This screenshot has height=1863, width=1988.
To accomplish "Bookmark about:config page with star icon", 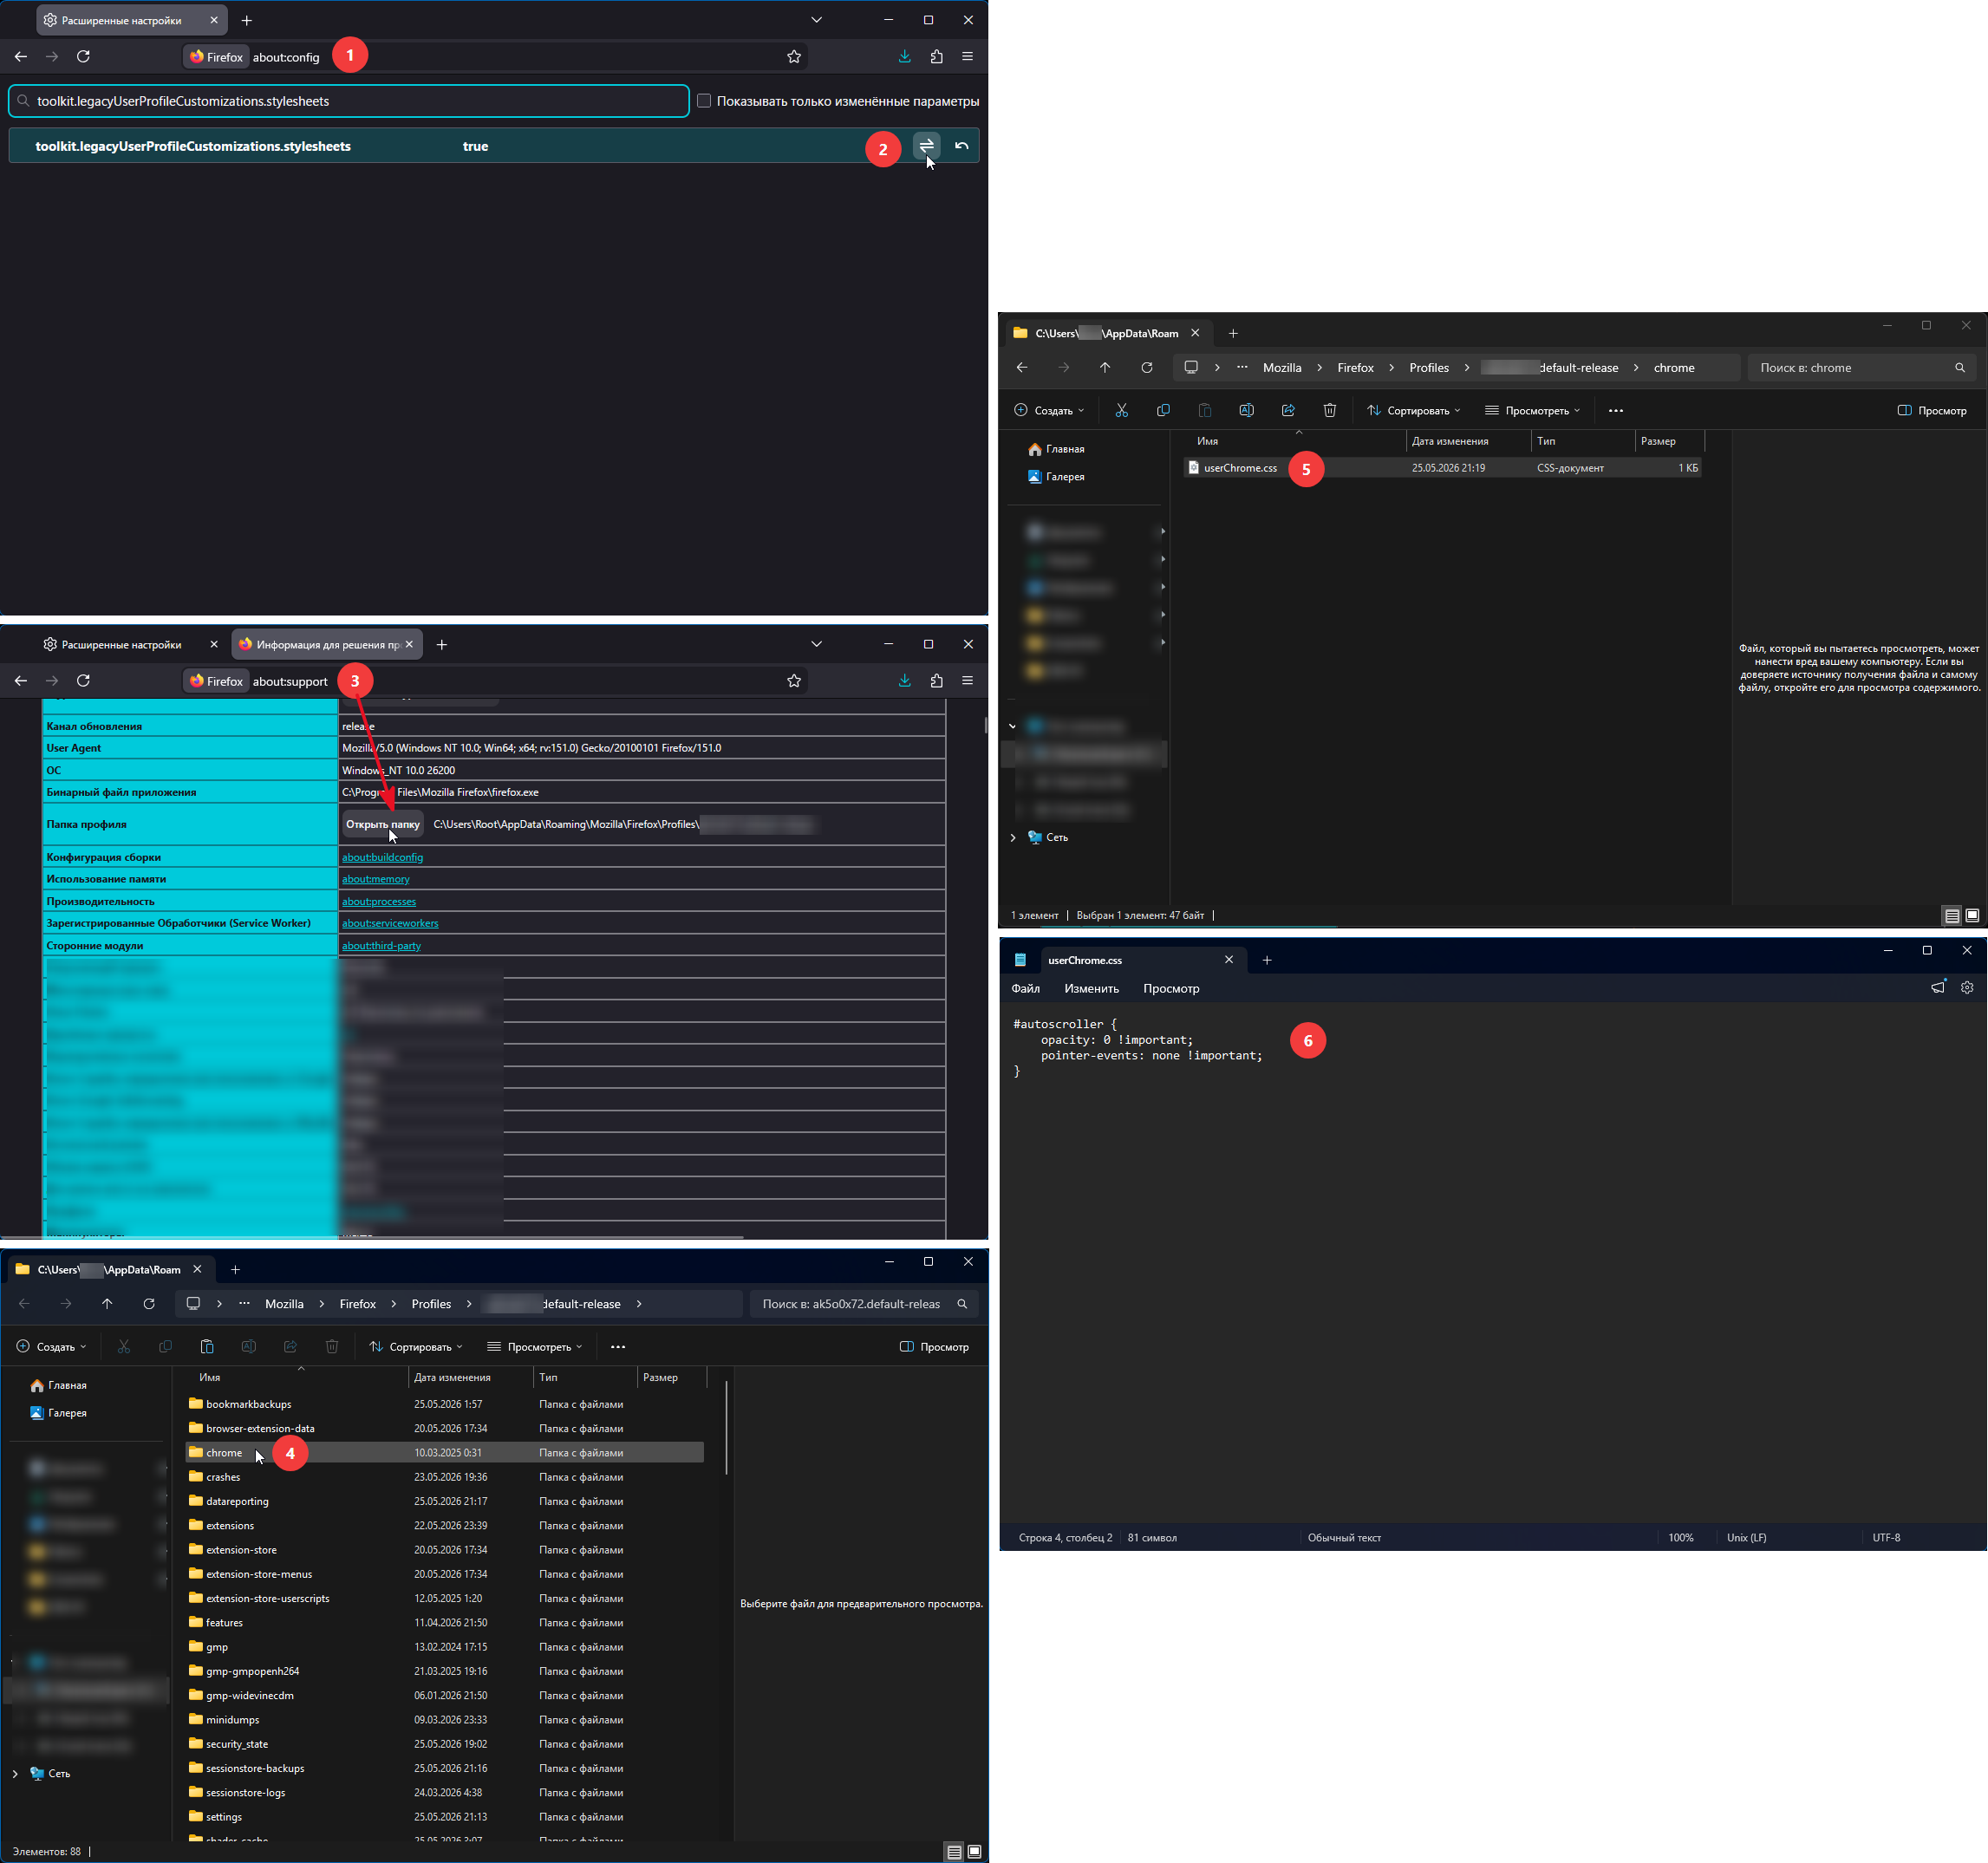I will pos(794,57).
